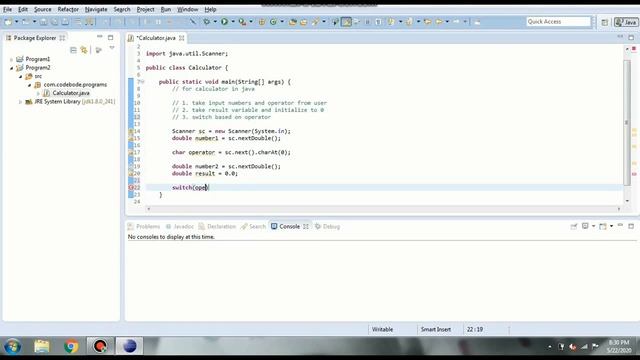Expand the Program1 project node
Image resolution: width=640 pixels, height=360 pixels.
(11, 60)
